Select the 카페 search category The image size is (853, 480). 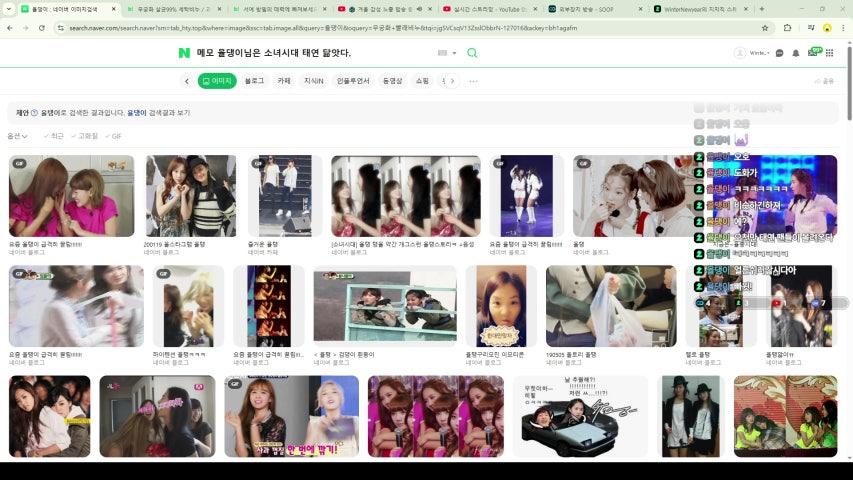pyautogui.click(x=284, y=81)
